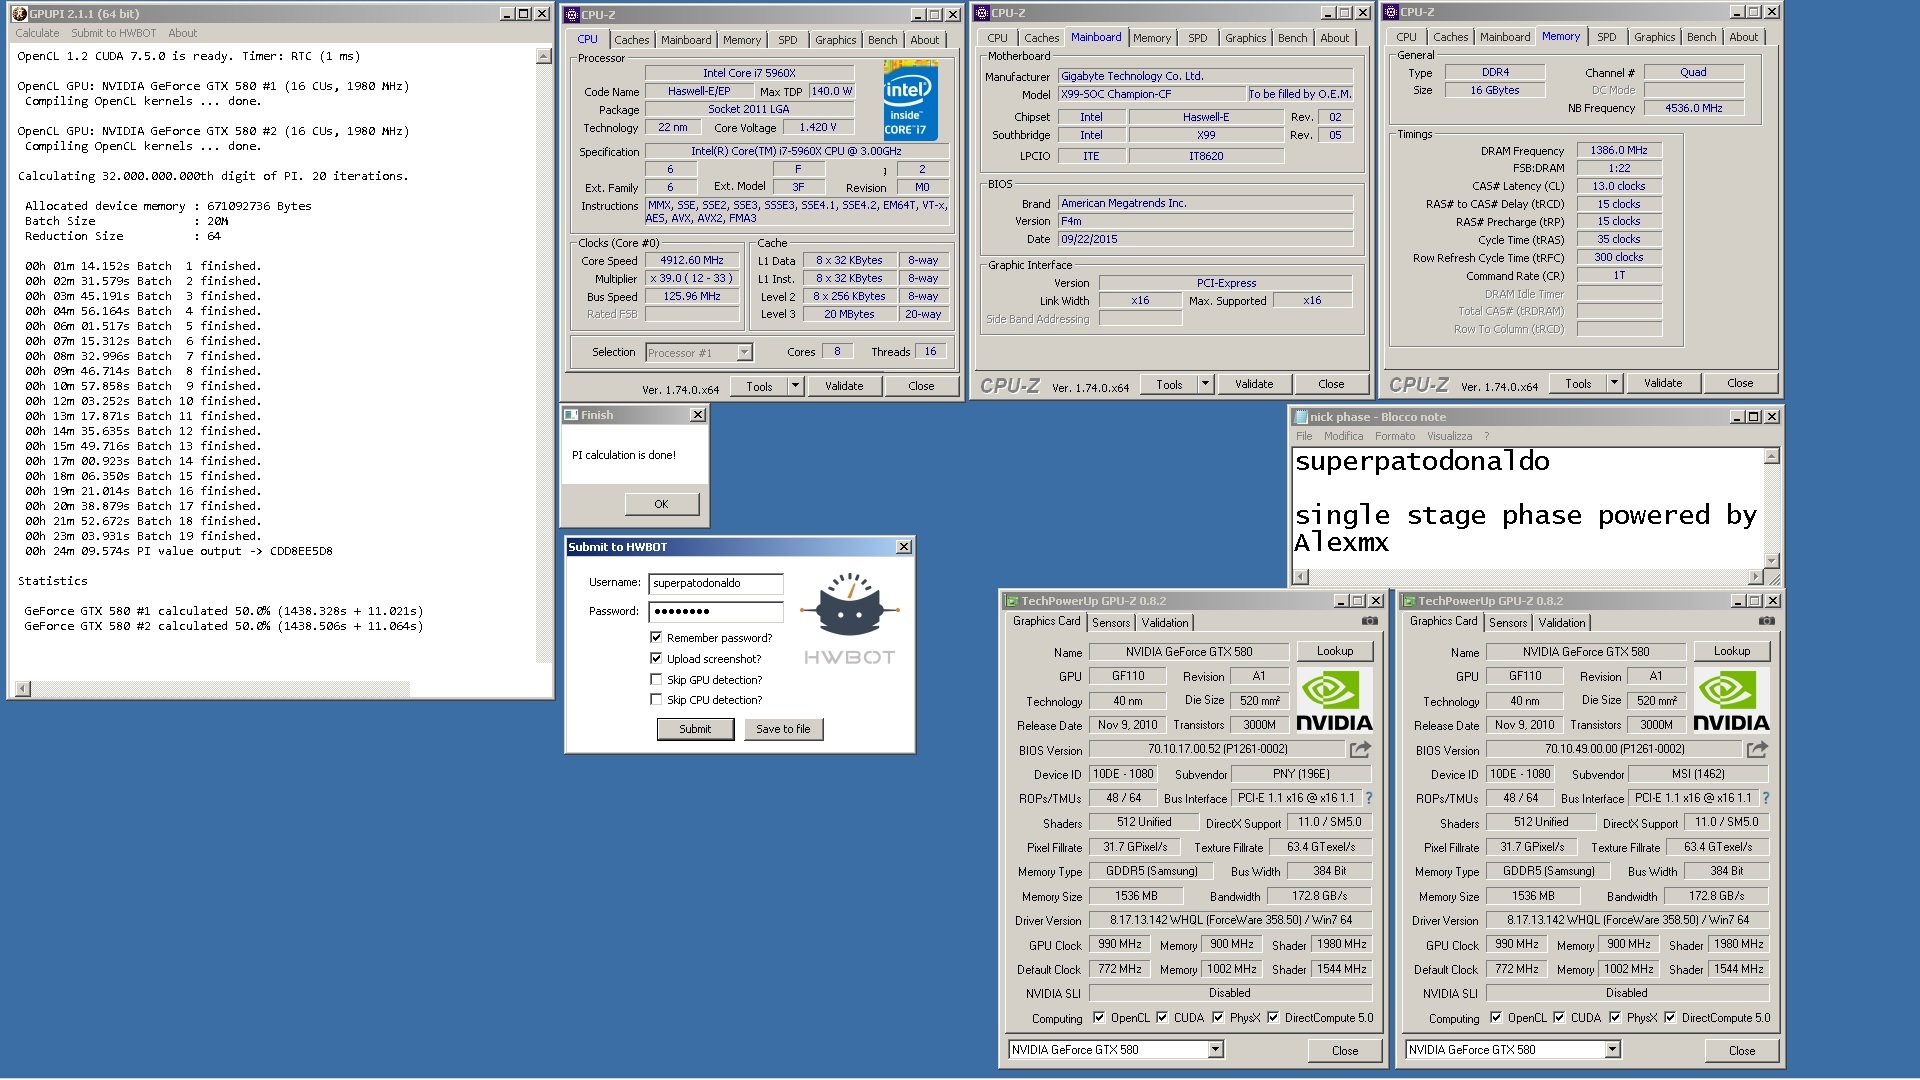Click GPUPI vertical scrollbar up arrow
Viewport: 1920px width, 1080px height.
[x=544, y=57]
